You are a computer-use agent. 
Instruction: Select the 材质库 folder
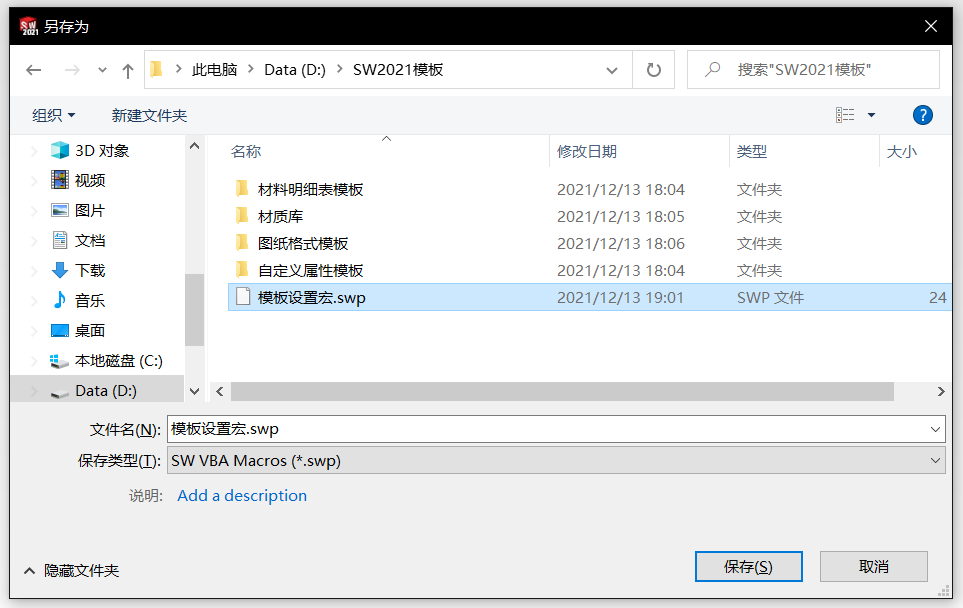(280, 216)
